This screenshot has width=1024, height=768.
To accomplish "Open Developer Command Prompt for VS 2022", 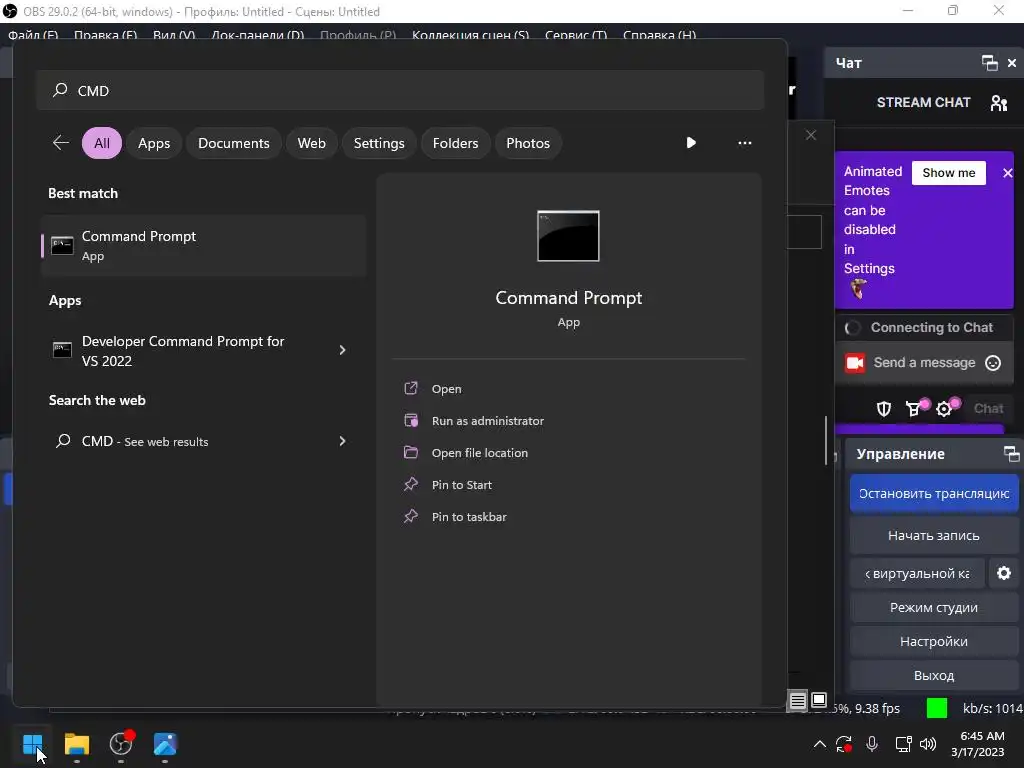I will pos(183,351).
